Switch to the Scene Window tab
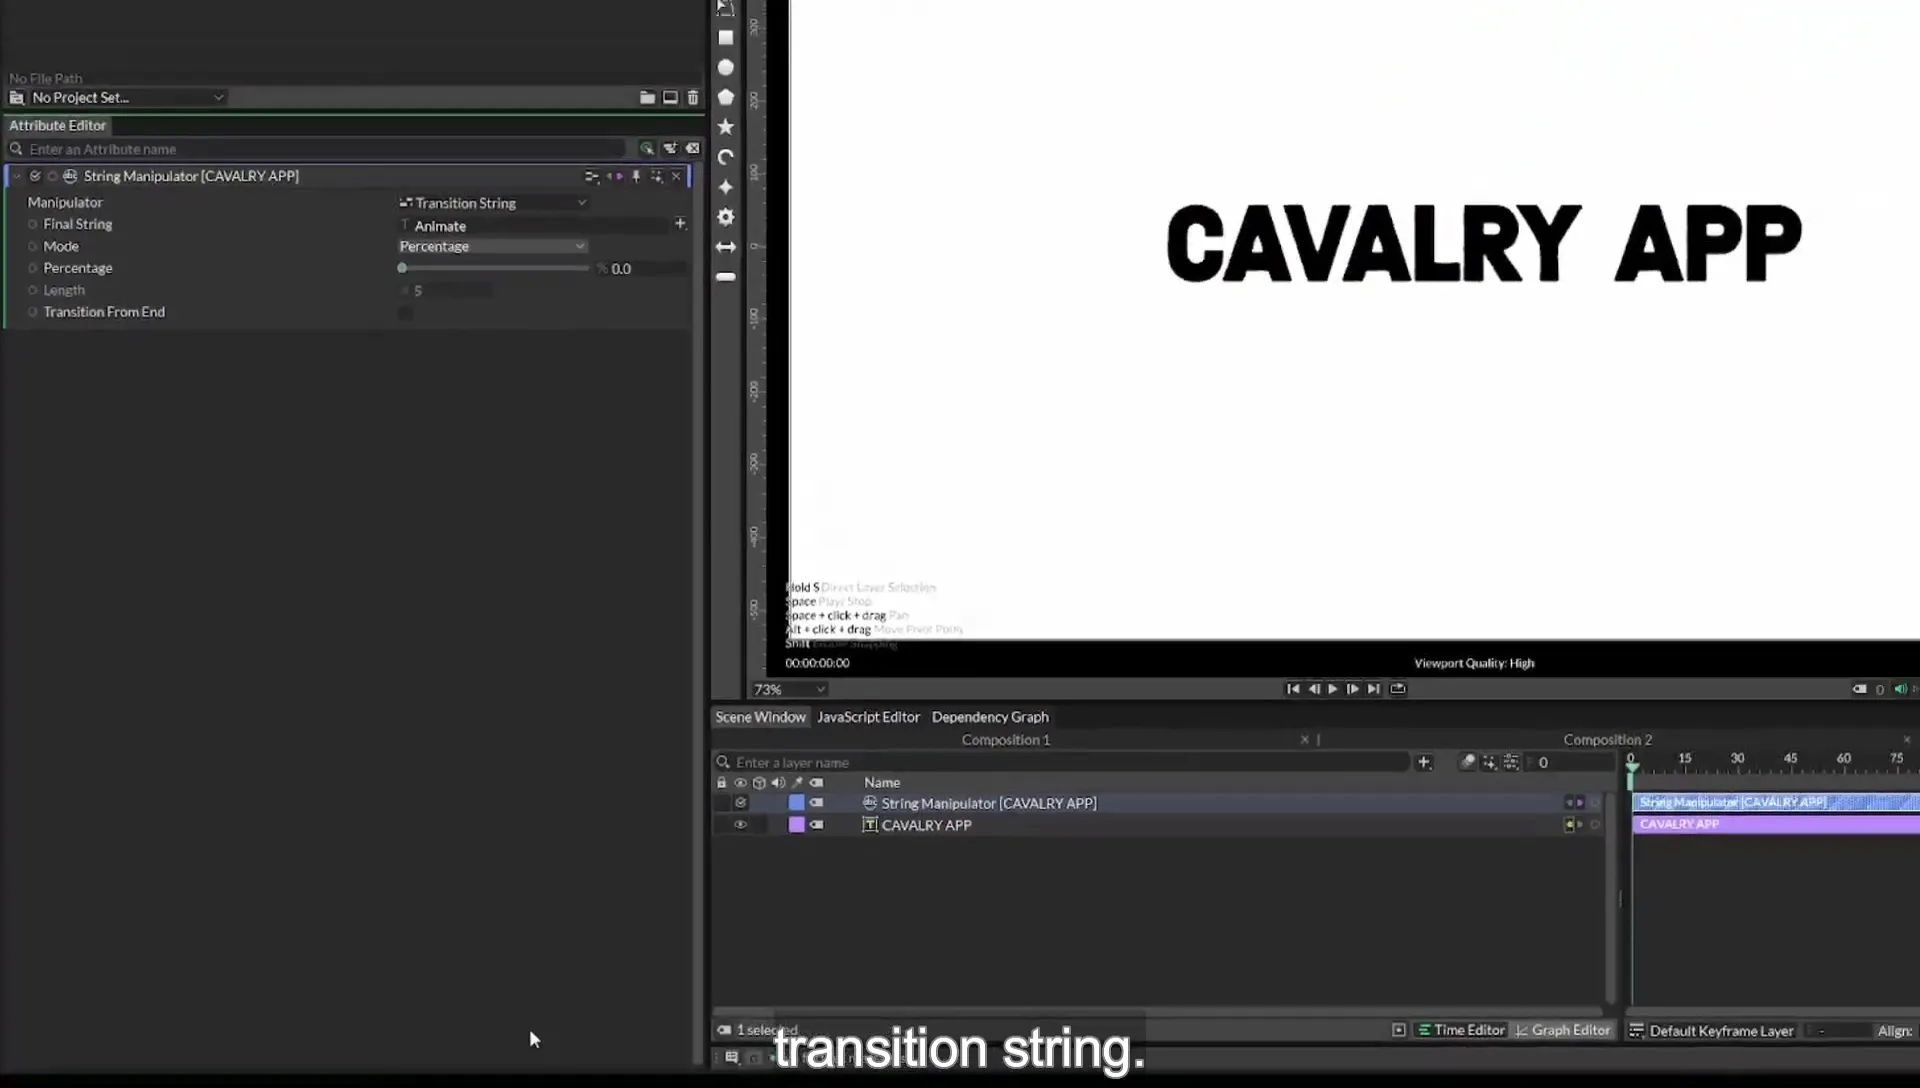 760,717
